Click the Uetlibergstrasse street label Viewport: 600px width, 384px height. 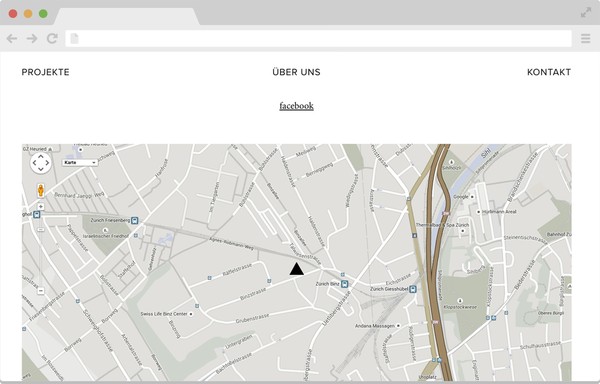click(336, 309)
